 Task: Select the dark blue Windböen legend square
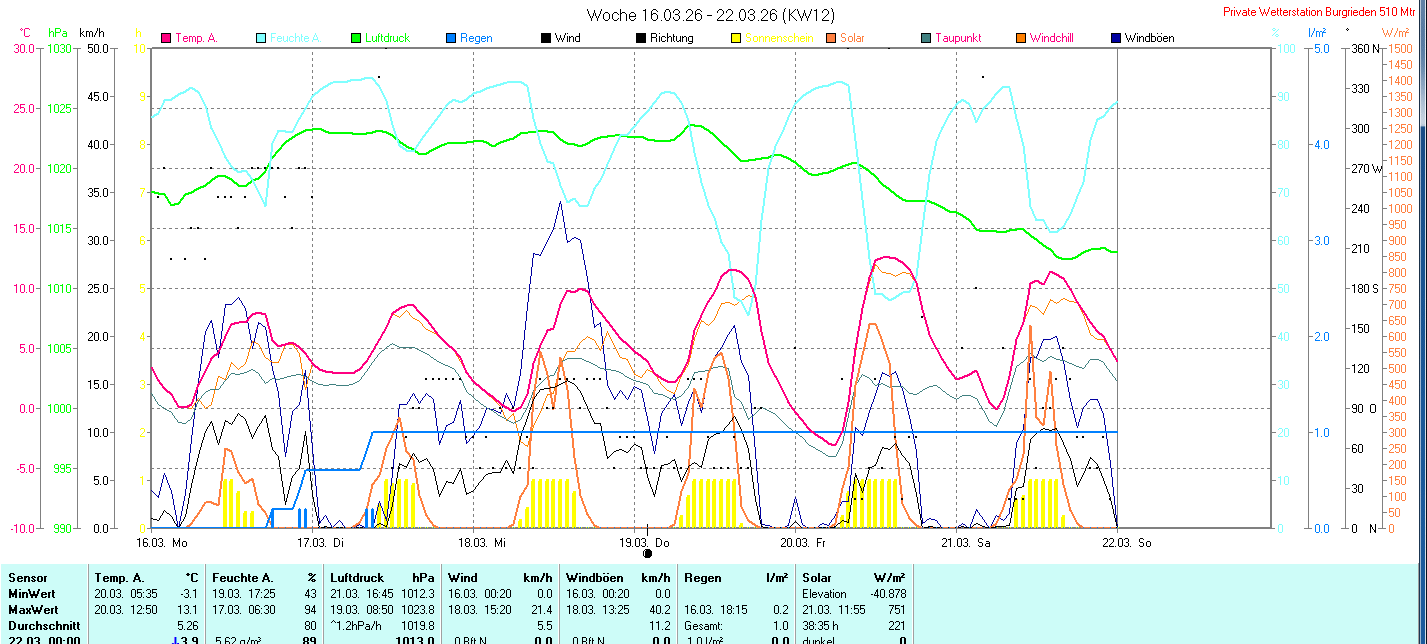(x=1116, y=38)
